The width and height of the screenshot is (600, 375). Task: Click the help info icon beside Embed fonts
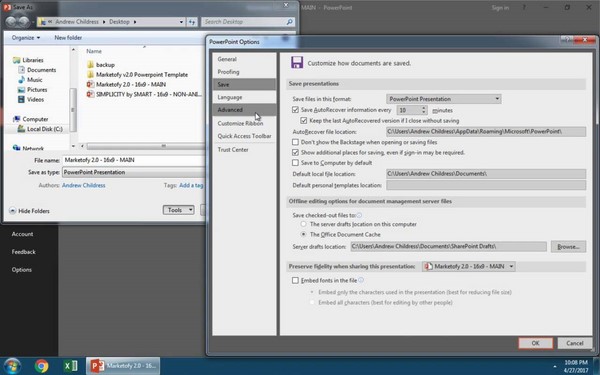tap(361, 280)
